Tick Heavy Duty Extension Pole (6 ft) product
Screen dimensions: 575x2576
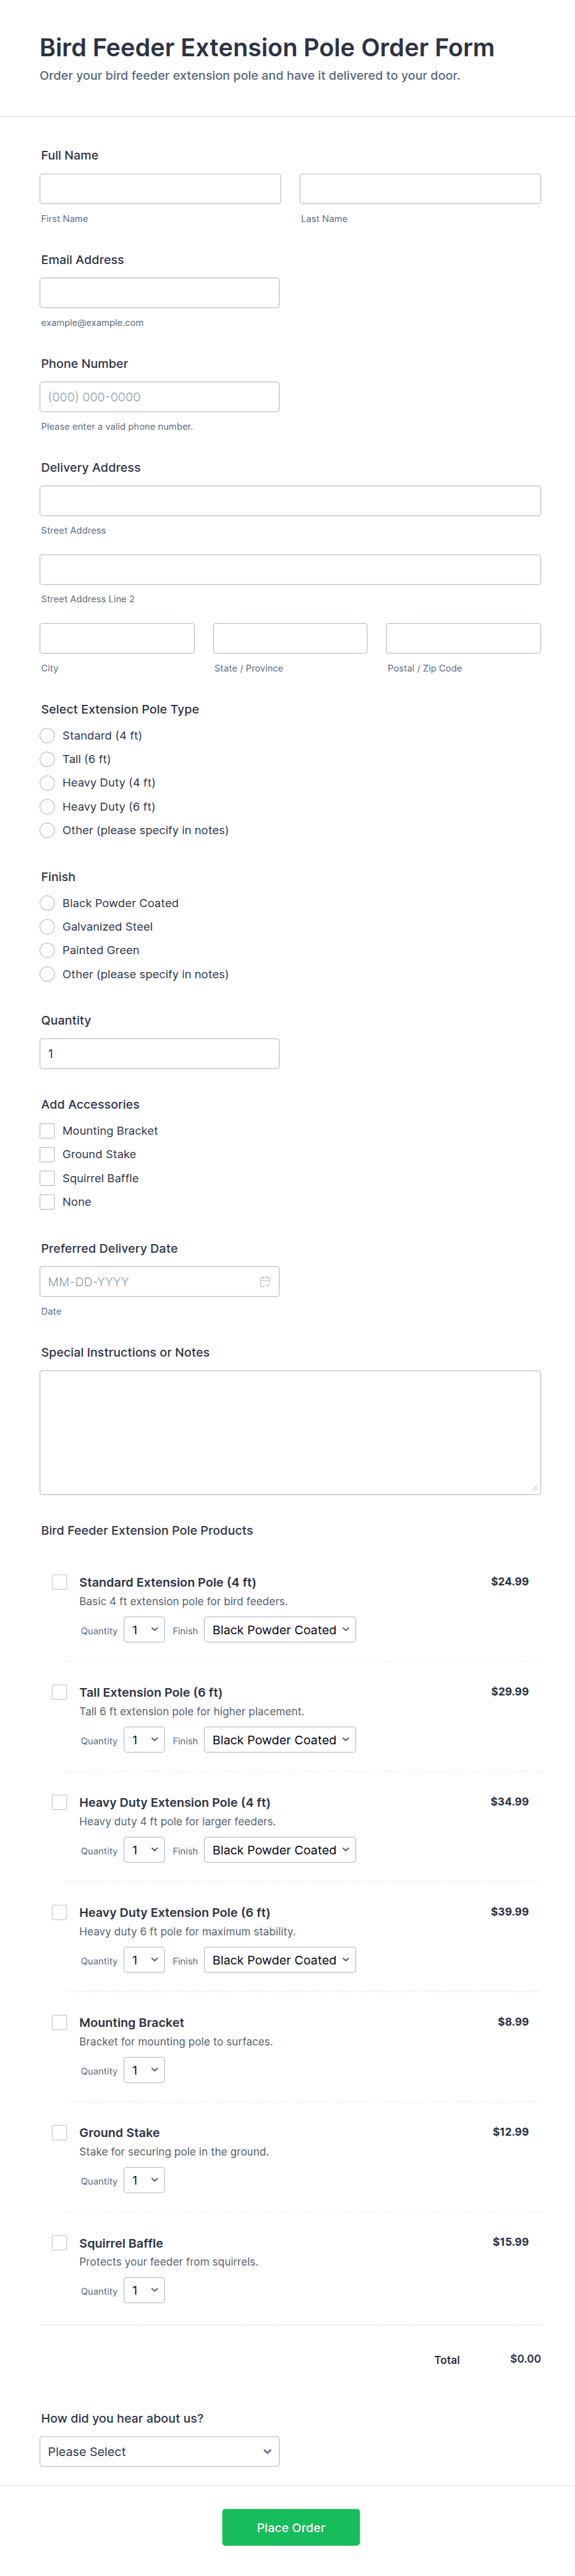click(60, 1912)
